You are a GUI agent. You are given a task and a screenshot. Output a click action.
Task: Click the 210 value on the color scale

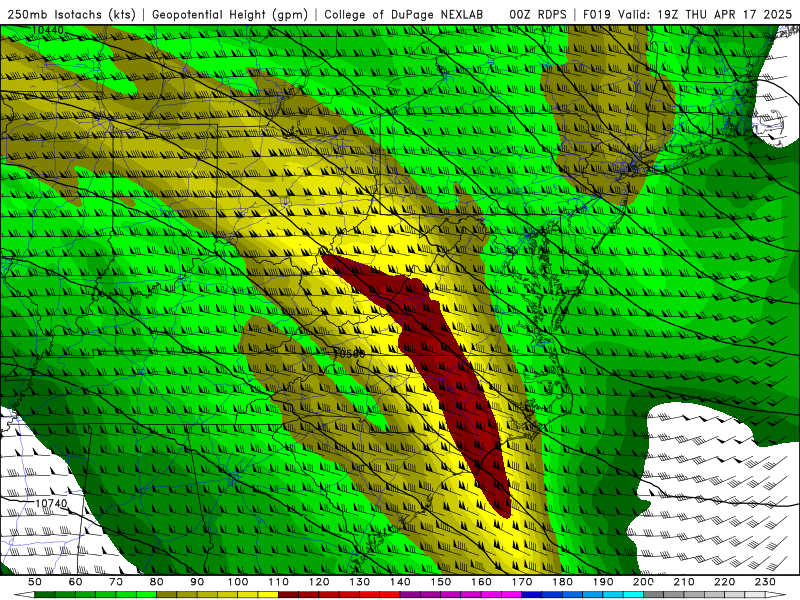click(x=685, y=582)
